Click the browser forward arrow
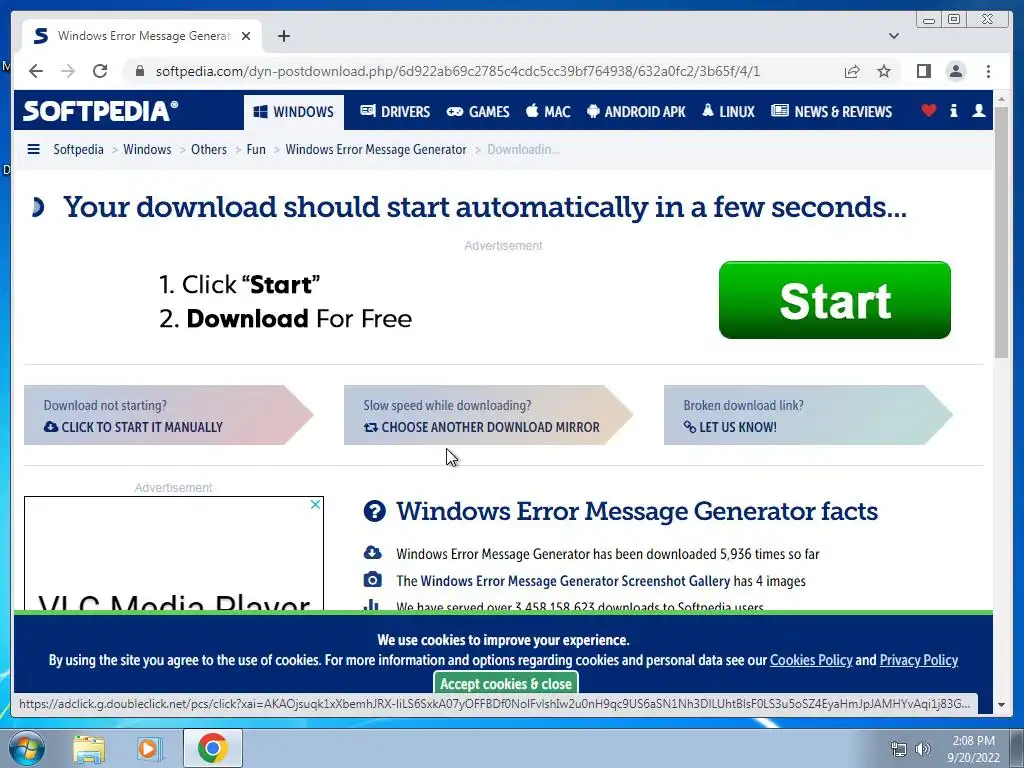1024x768 pixels. click(x=68, y=71)
